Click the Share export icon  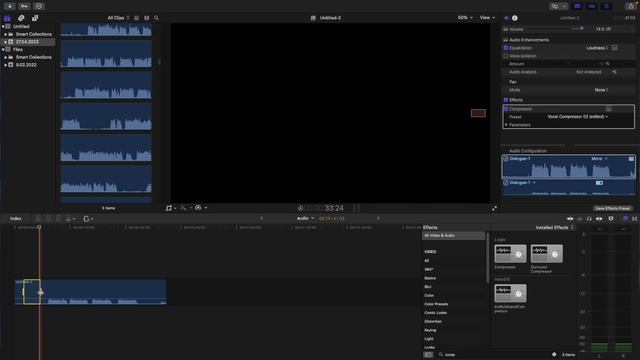pyautogui.click(x=631, y=6)
